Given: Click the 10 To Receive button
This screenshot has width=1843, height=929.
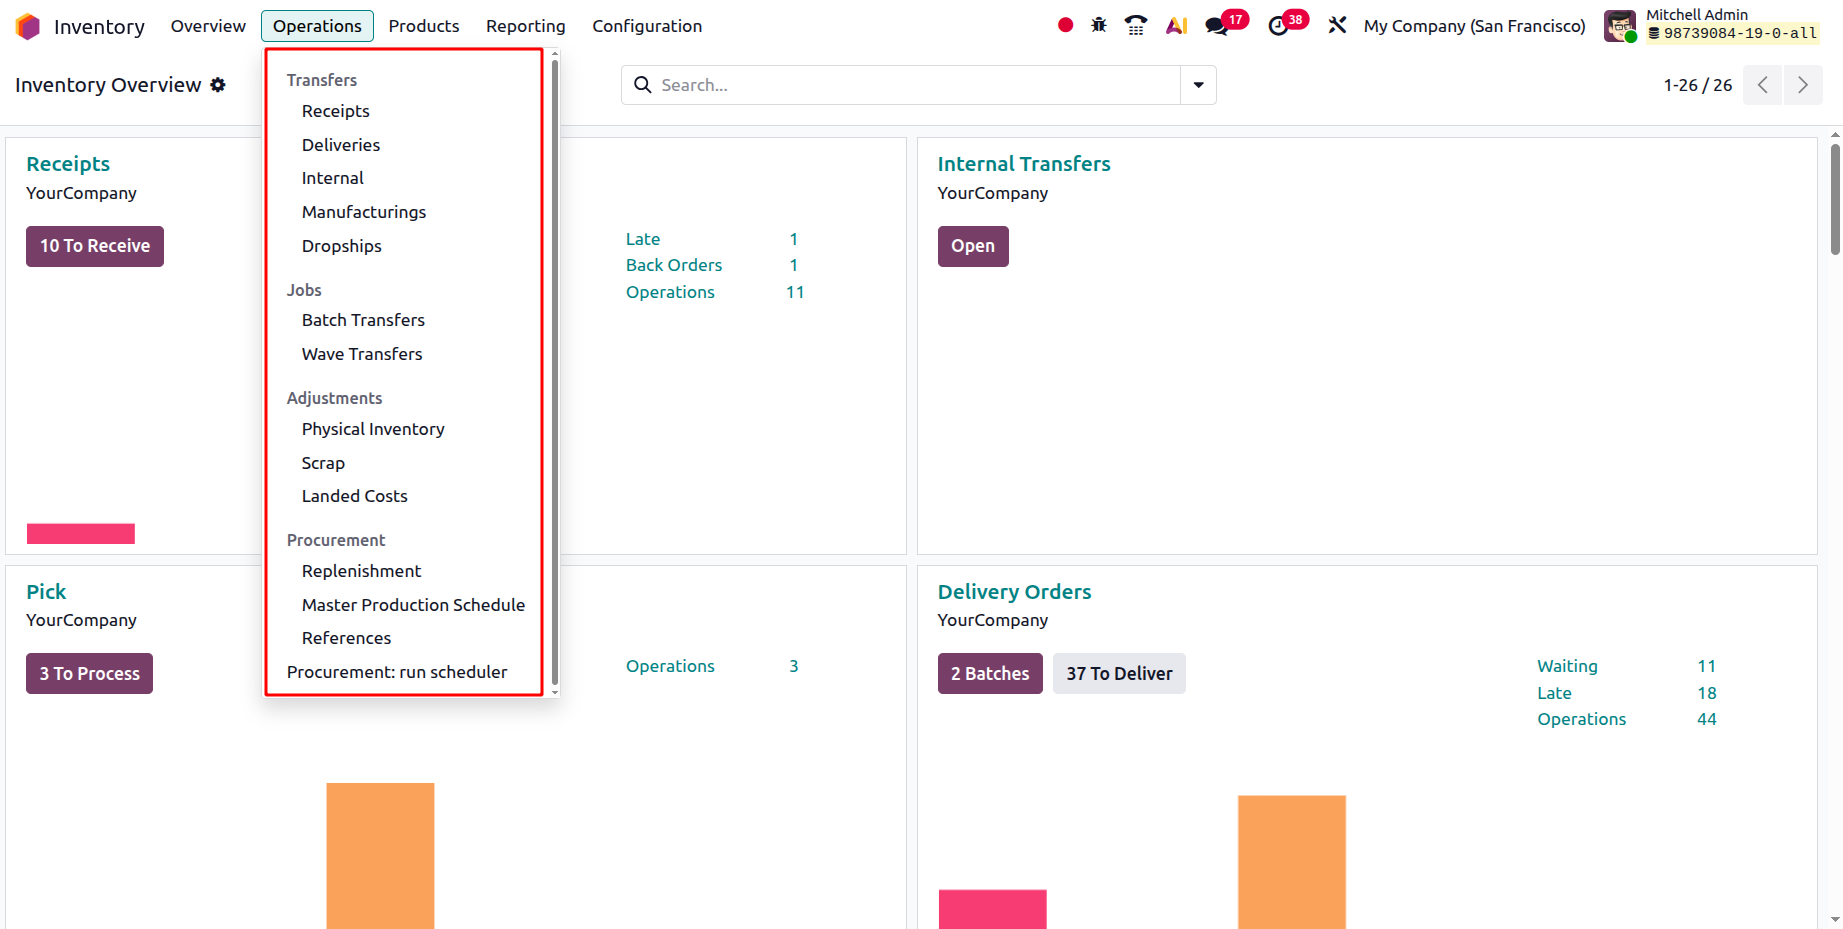Looking at the screenshot, I should pos(94,246).
